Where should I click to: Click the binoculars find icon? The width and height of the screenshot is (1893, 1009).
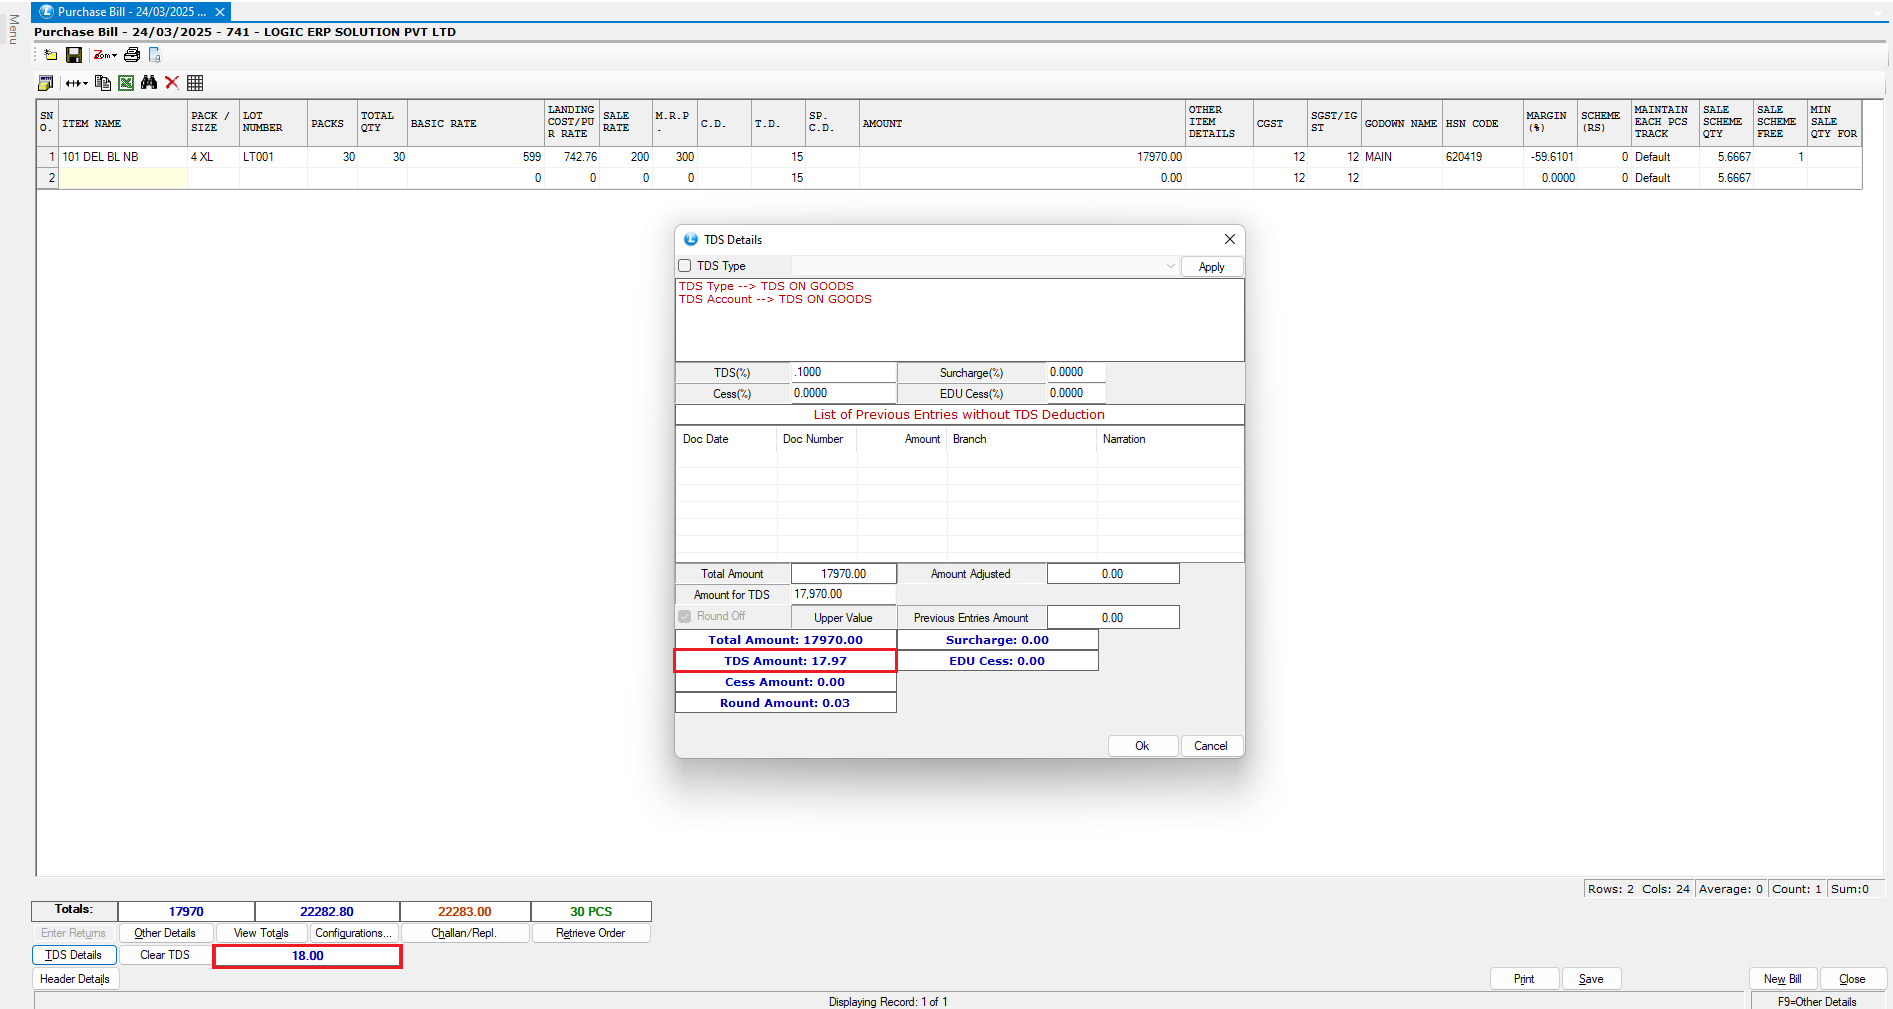point(149,83)
